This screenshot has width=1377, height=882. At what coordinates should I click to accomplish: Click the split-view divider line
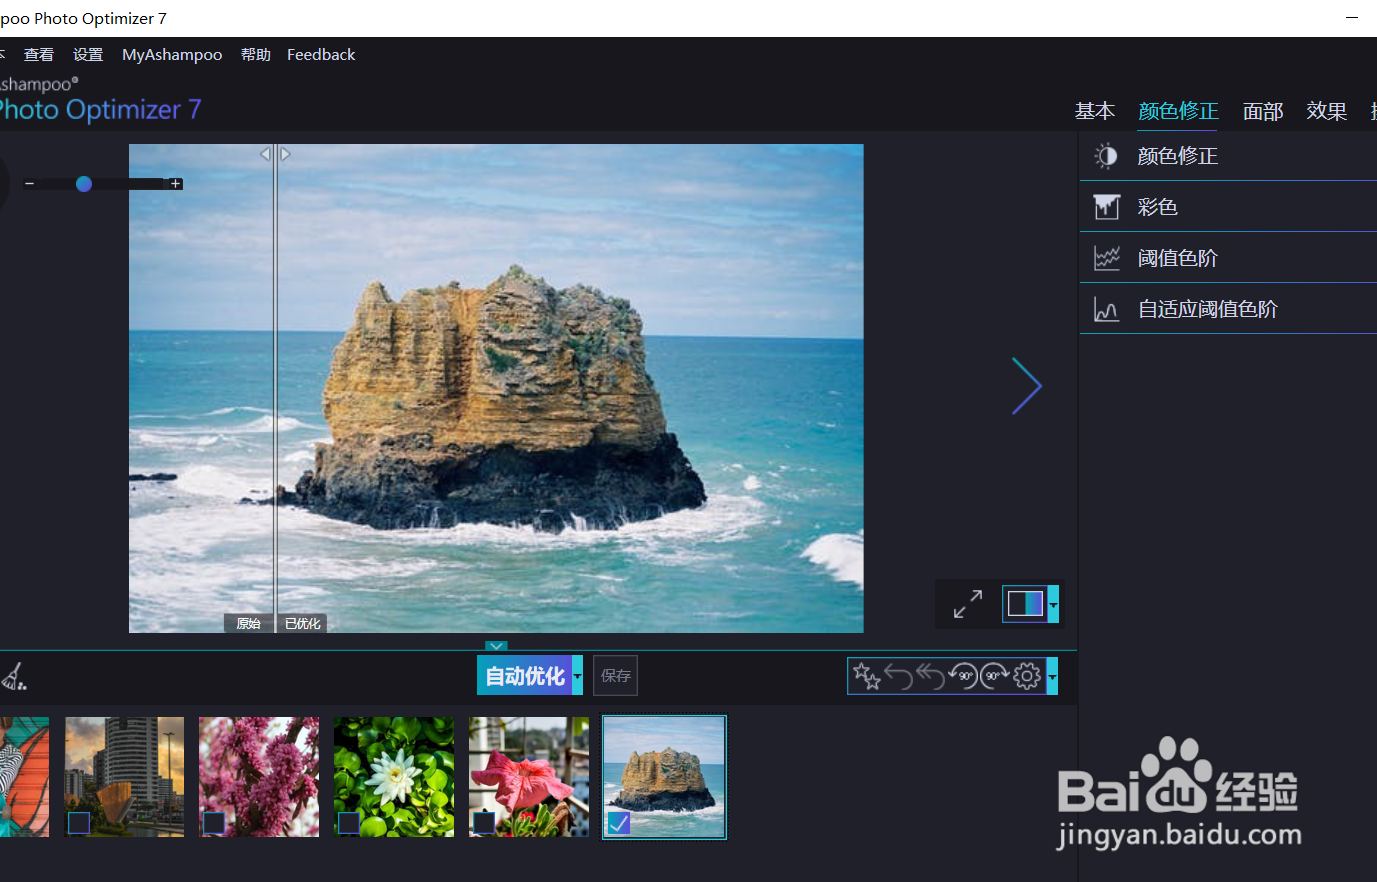[x=275, y=390]
